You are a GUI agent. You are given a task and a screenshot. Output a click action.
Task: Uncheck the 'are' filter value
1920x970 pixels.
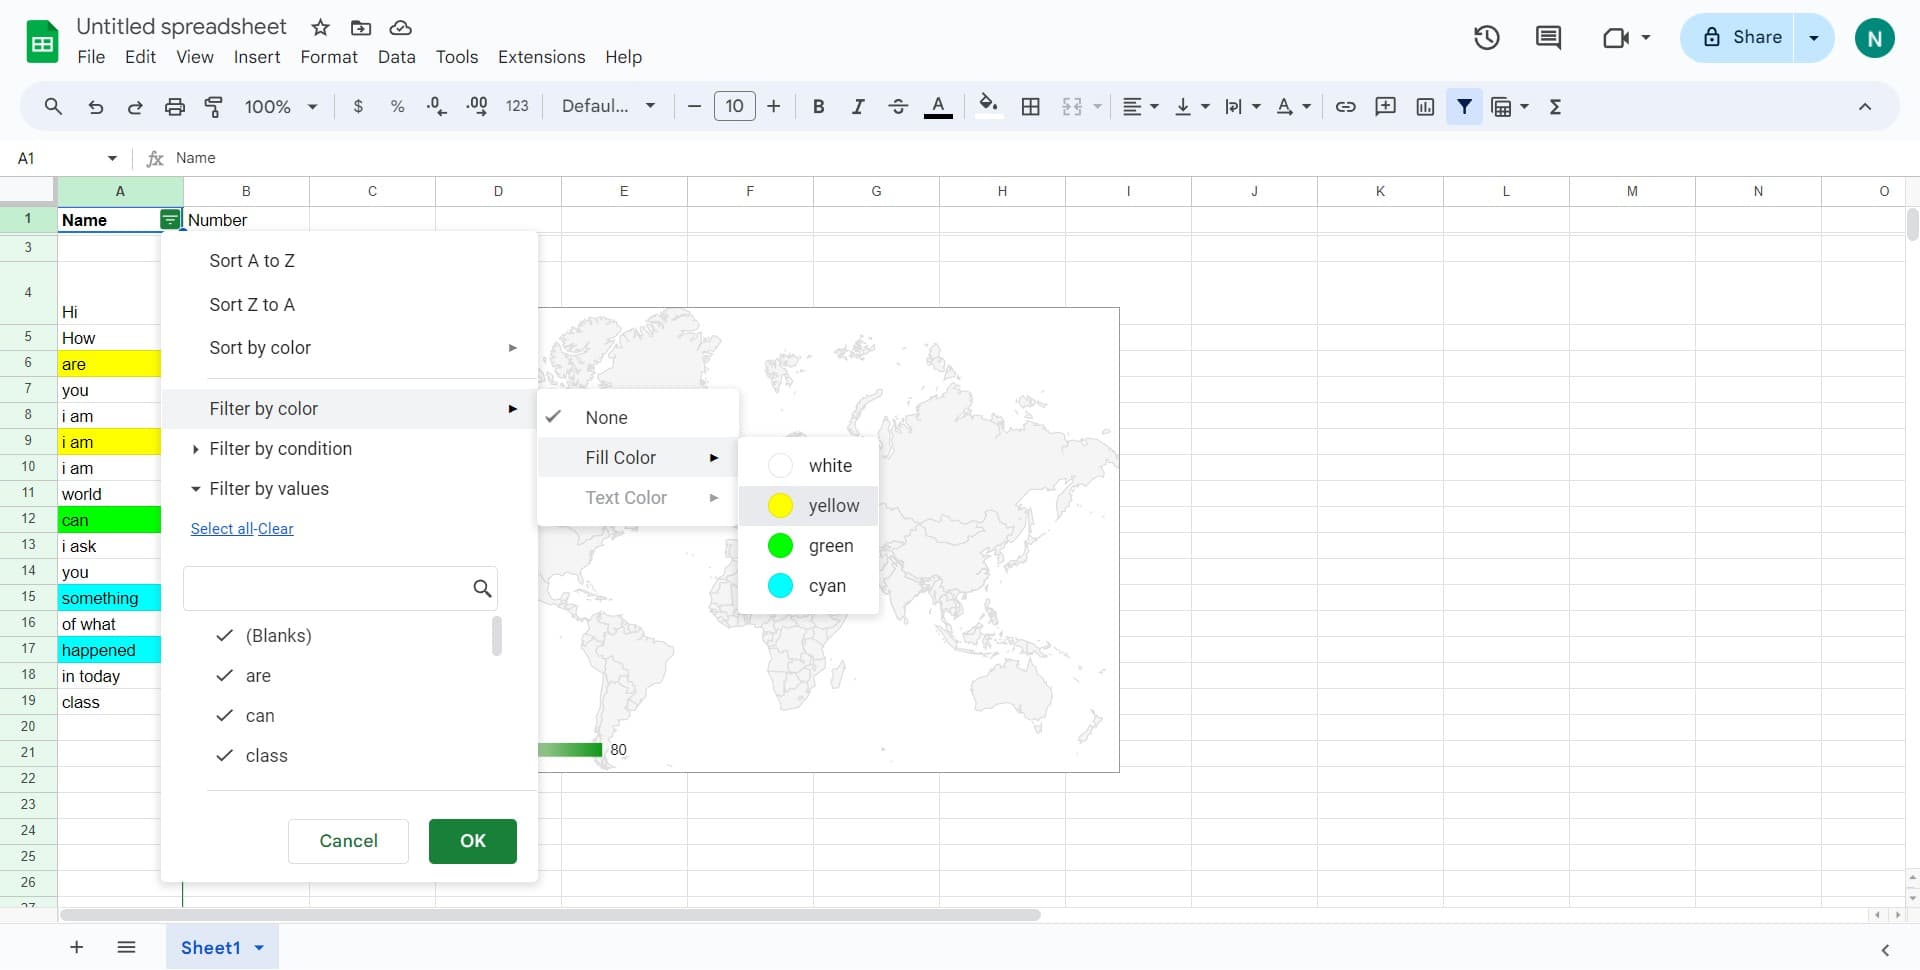(x=225, y=676)
